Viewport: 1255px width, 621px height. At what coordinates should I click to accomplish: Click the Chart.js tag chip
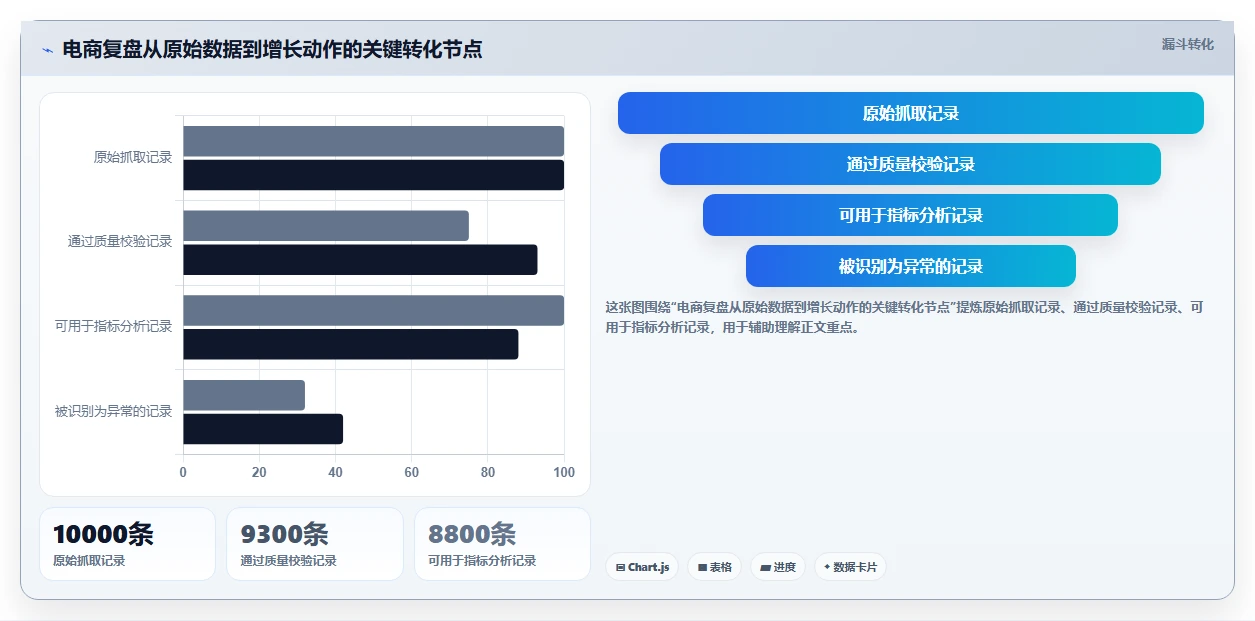coord(642,567)
